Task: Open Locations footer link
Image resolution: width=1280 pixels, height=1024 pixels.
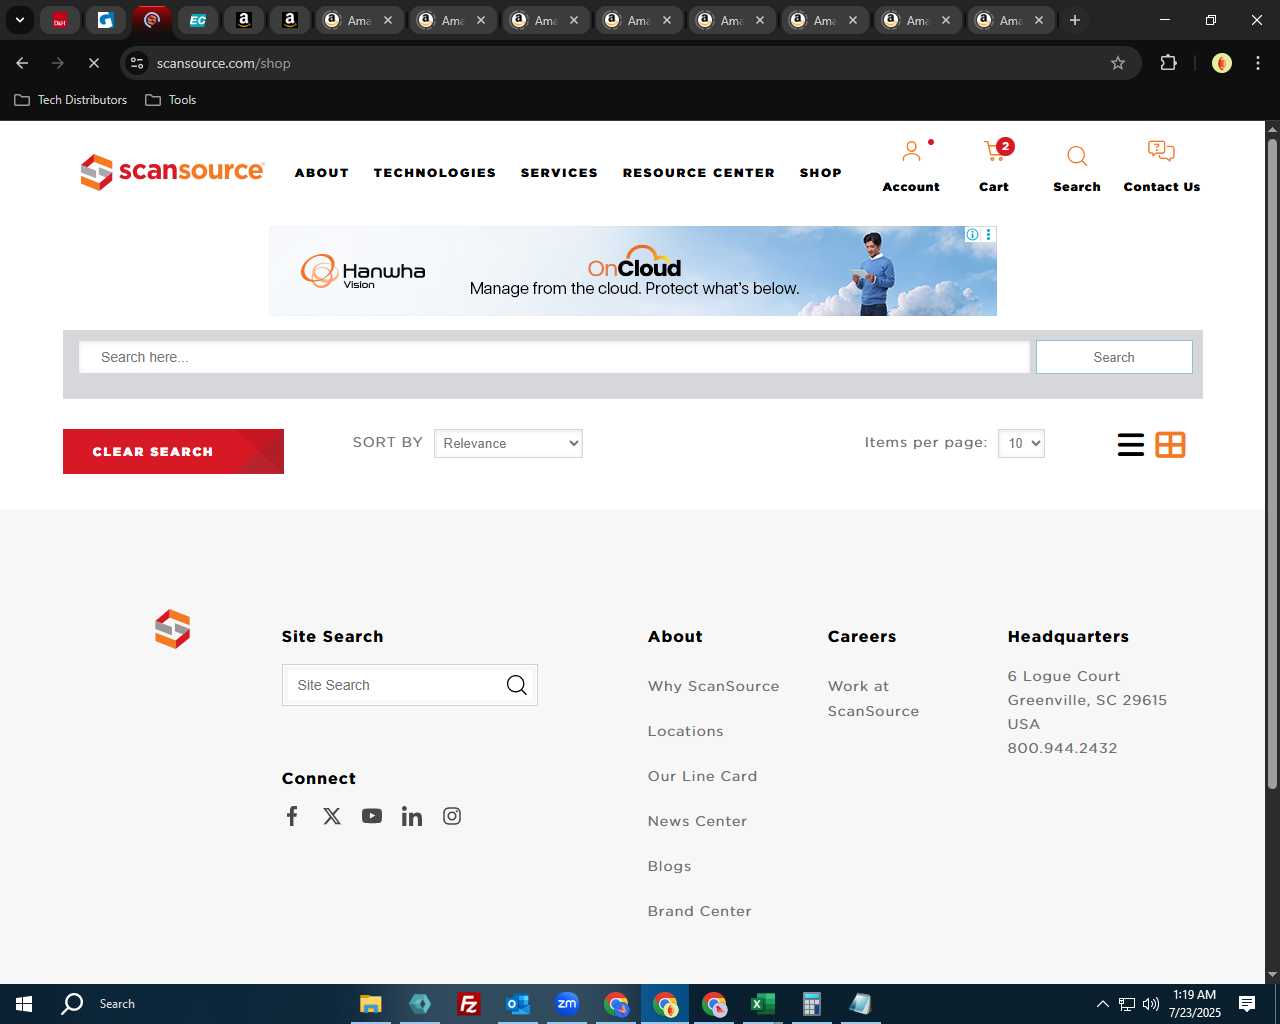Action: tap(685, 731)
